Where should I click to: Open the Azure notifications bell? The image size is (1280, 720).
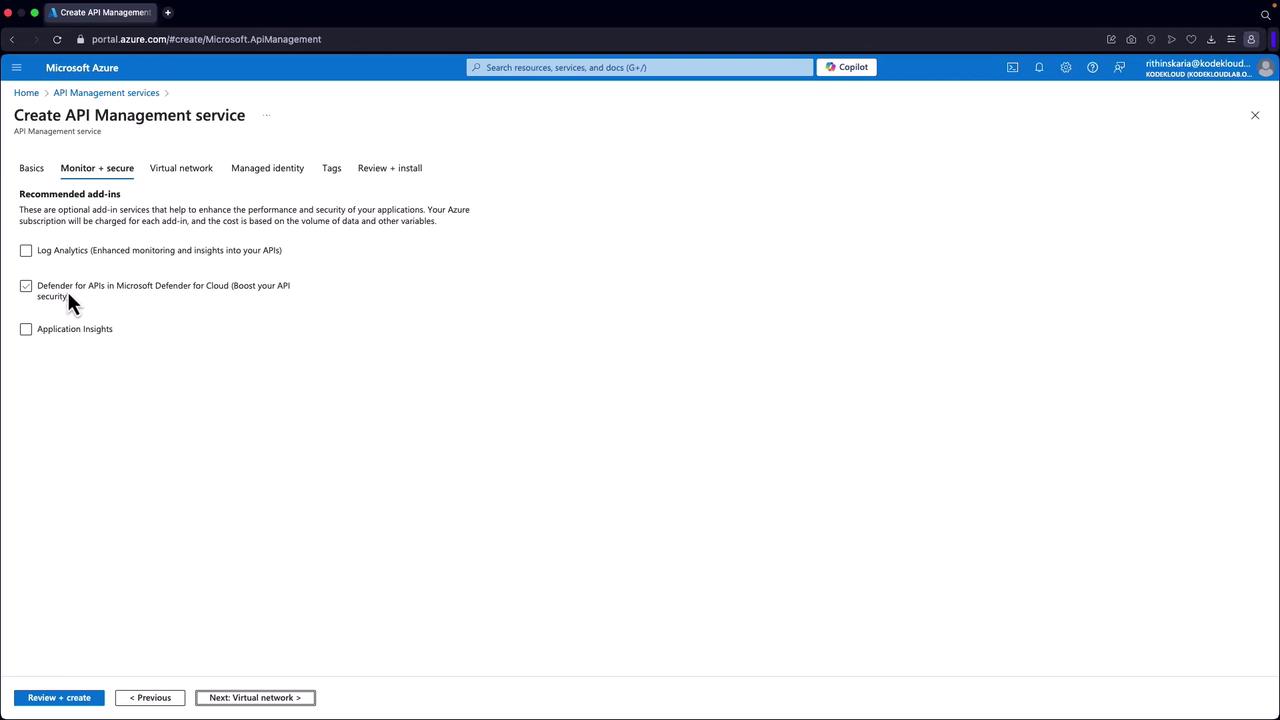pyautogui.click(x=1039, y=67)
